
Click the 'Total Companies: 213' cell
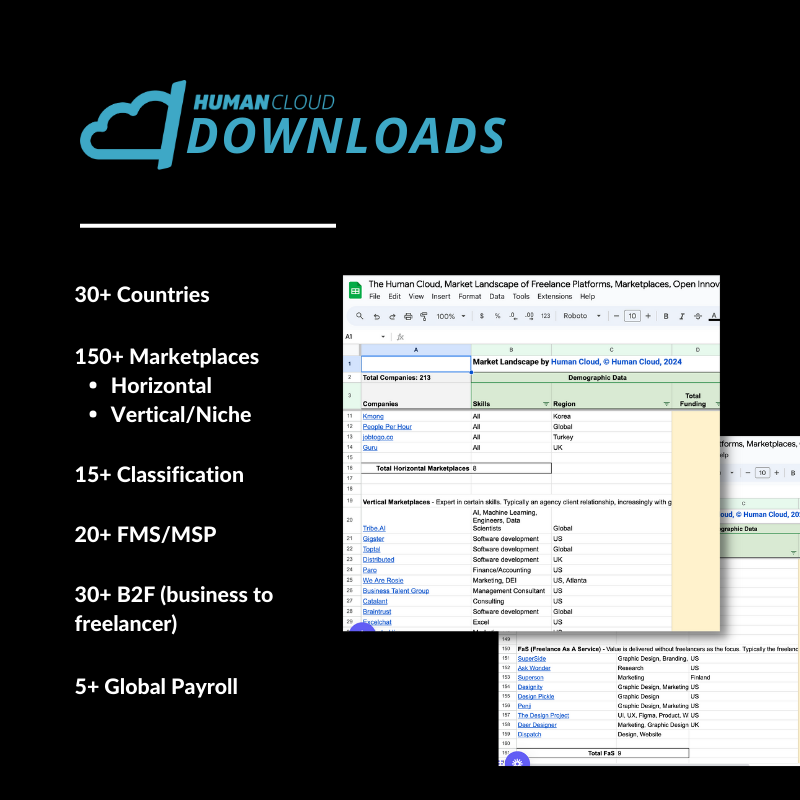416,378
